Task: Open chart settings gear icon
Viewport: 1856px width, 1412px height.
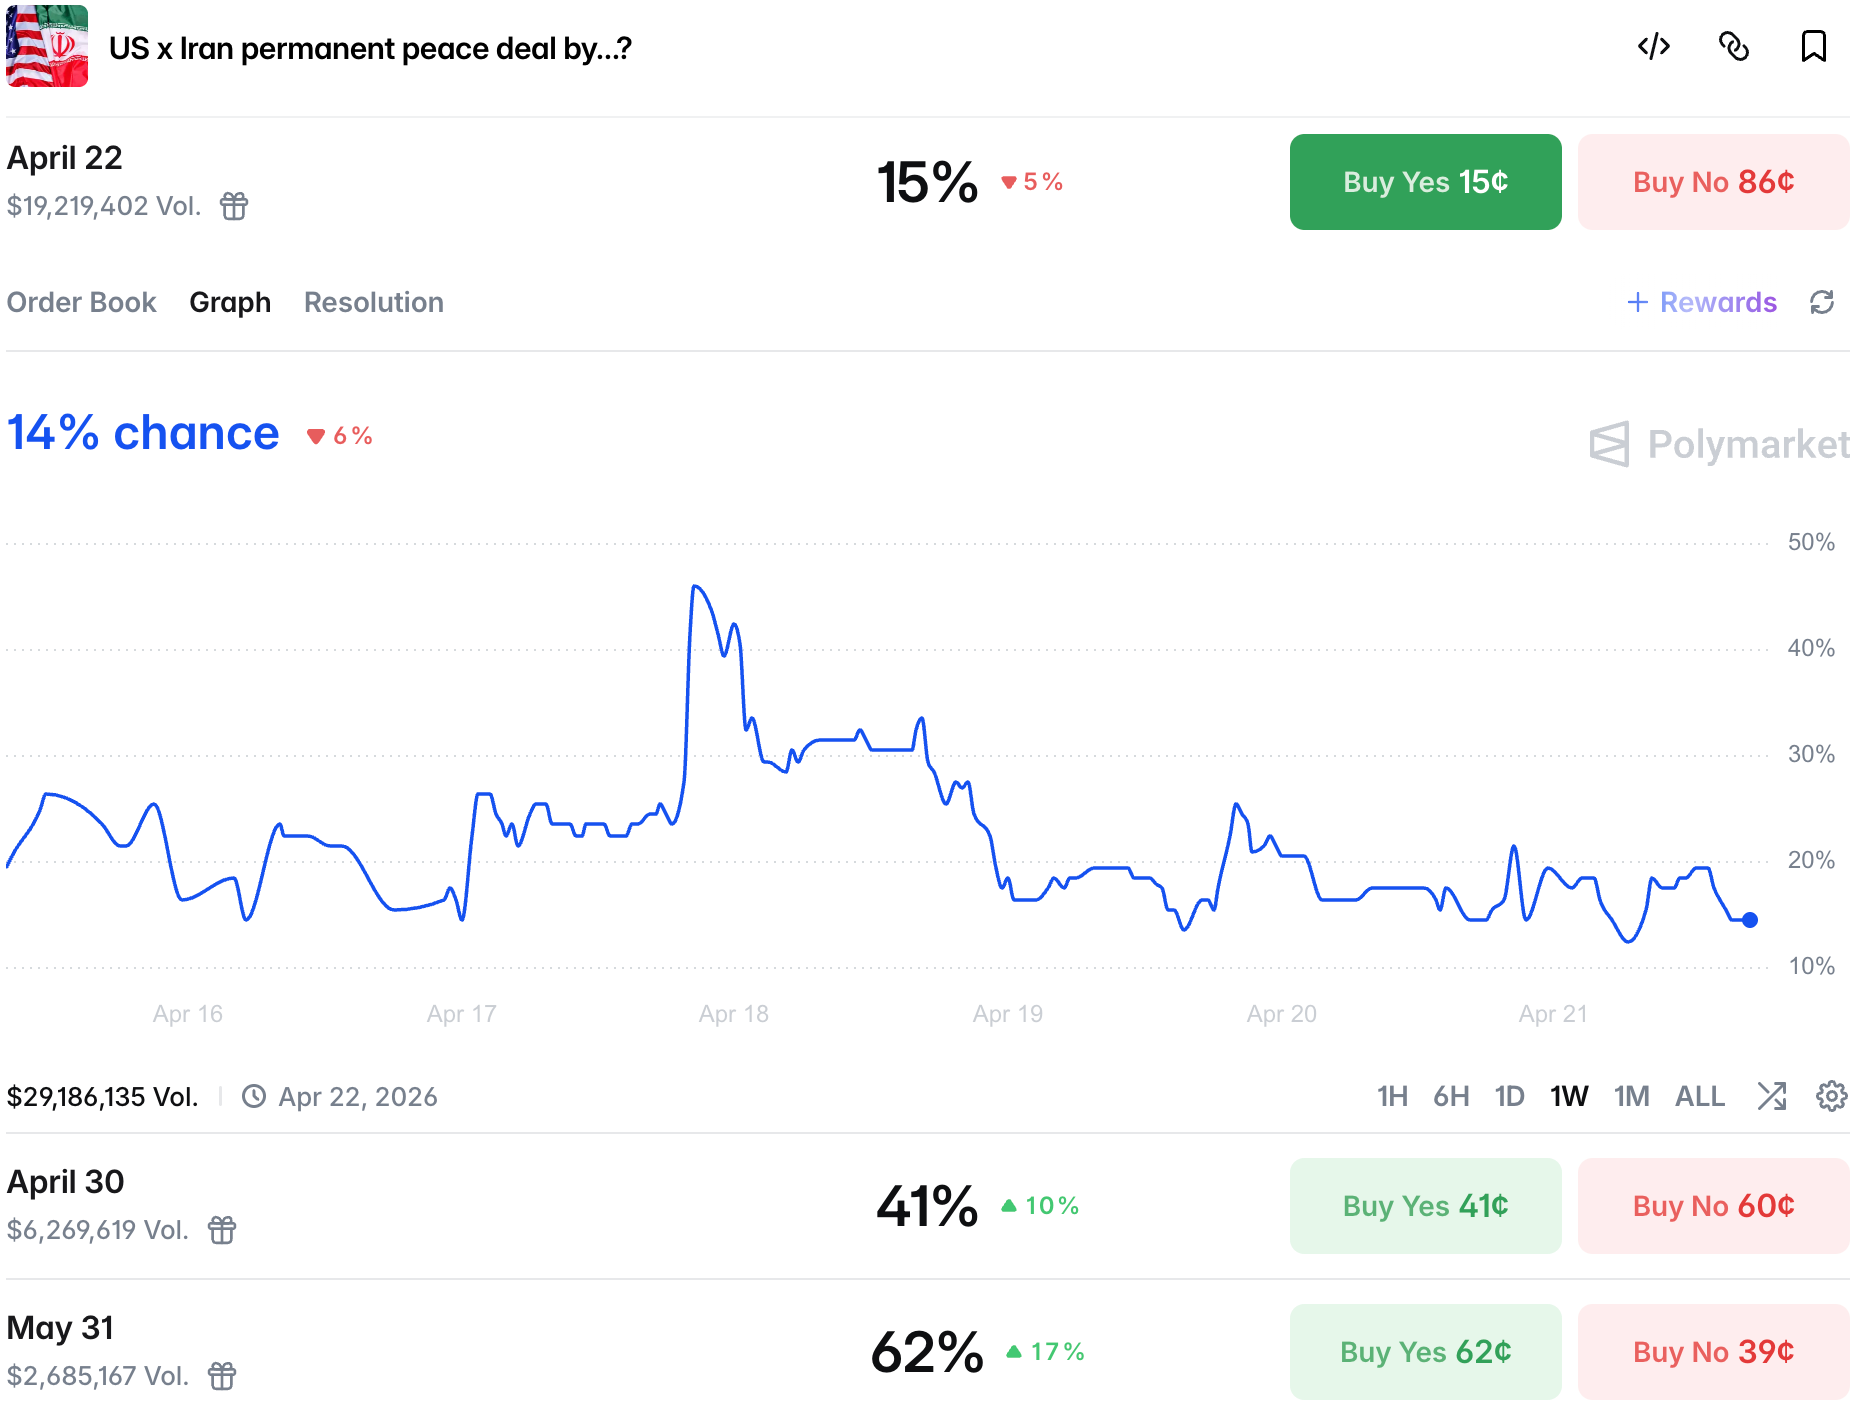Action: point(1831,1096)
